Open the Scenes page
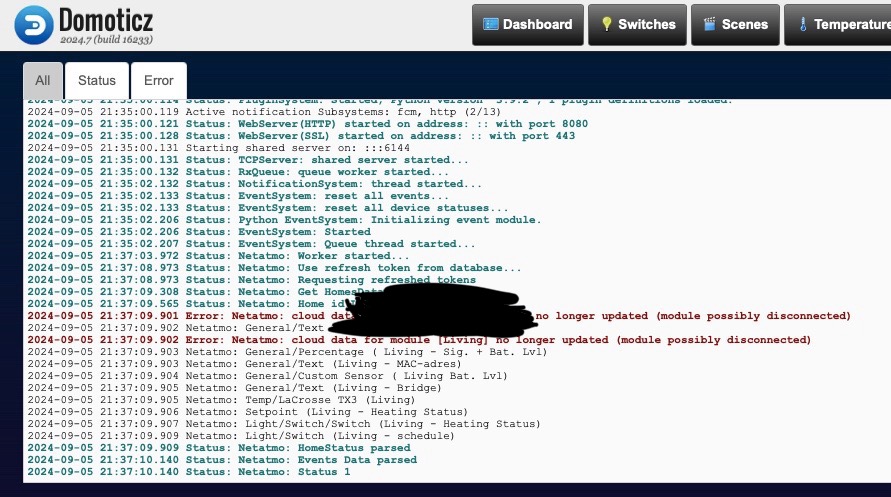The image size is (891, 497). point(735,24)
